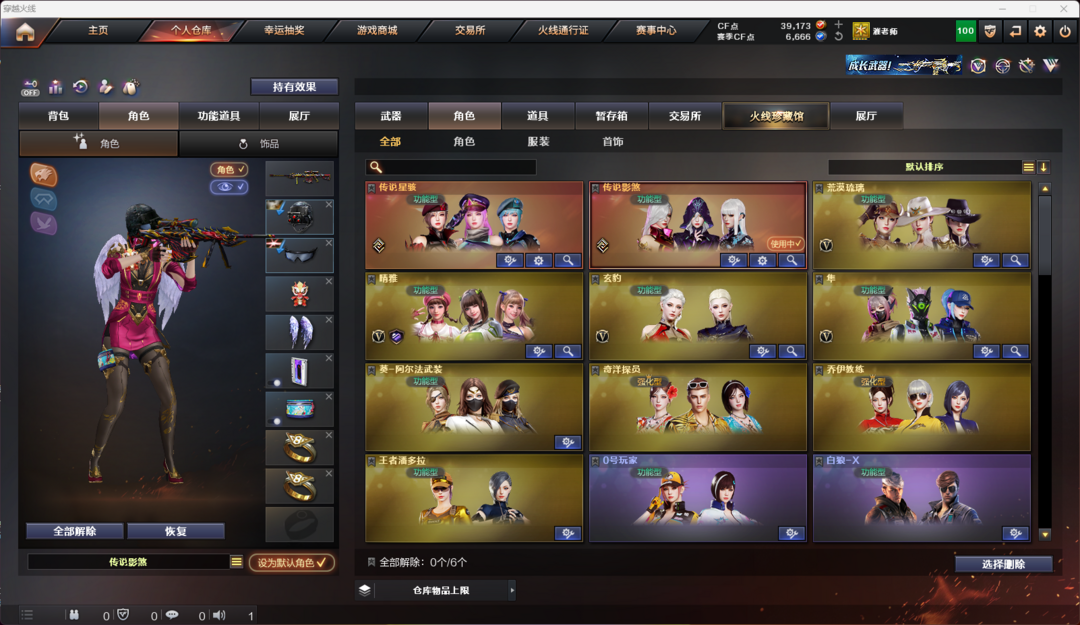Click the 持有效果 button

[294, 87]
